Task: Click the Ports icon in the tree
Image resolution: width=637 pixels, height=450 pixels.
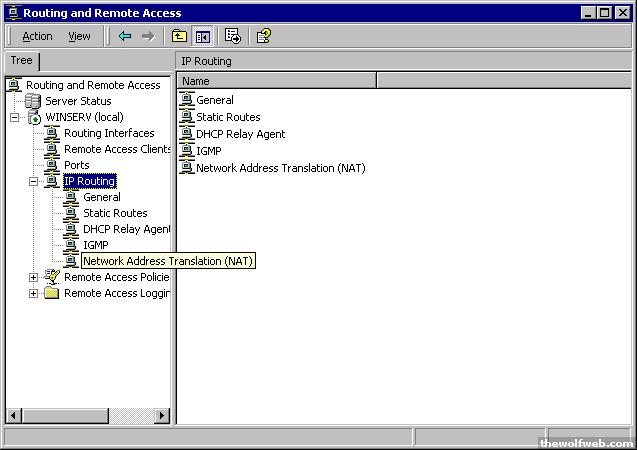Action: [x=52, y=165]
